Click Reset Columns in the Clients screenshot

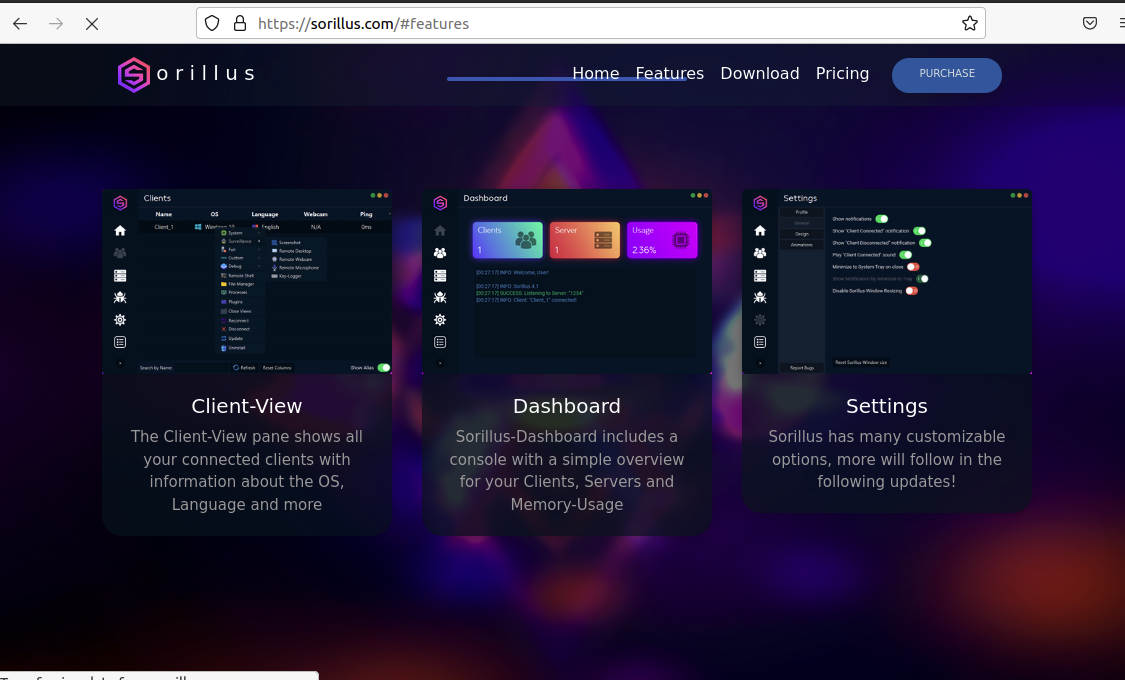point(277,367)
